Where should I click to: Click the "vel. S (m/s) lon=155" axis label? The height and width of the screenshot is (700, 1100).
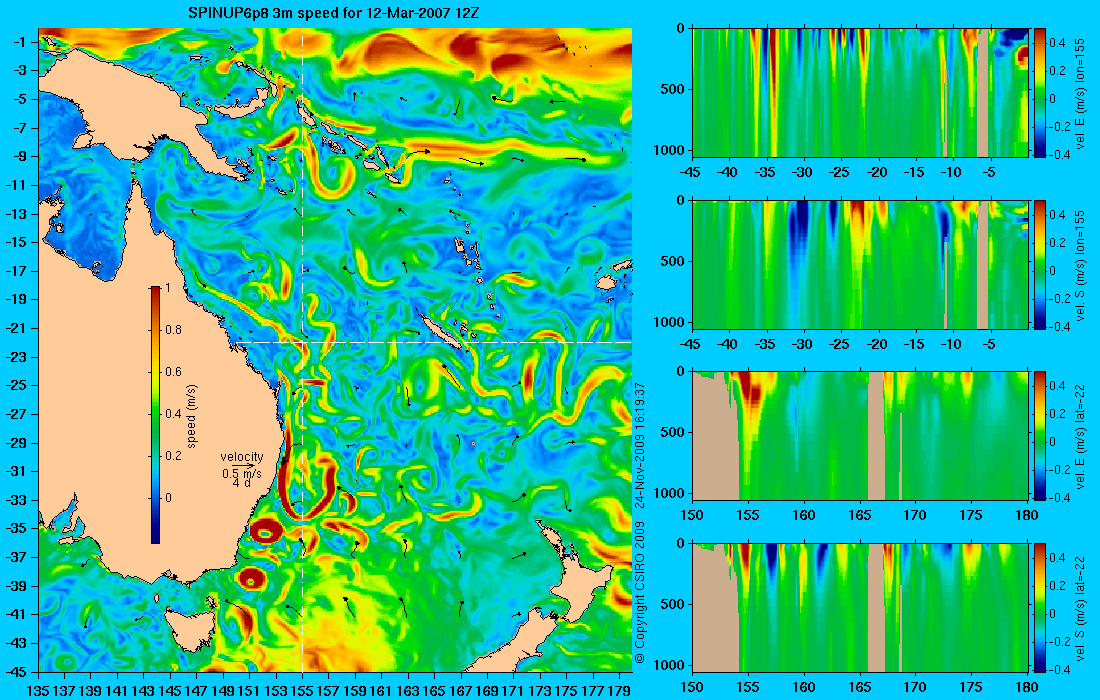click(1080, 264)
